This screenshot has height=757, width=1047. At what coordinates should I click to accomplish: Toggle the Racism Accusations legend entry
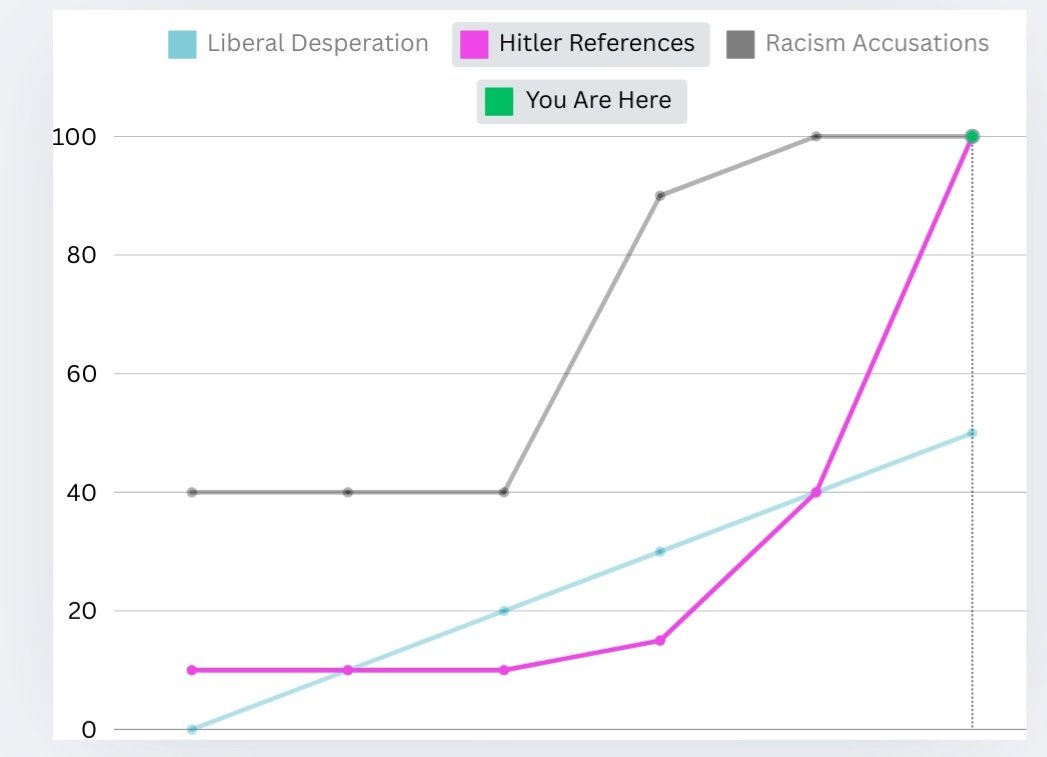[x=857, y=44]
